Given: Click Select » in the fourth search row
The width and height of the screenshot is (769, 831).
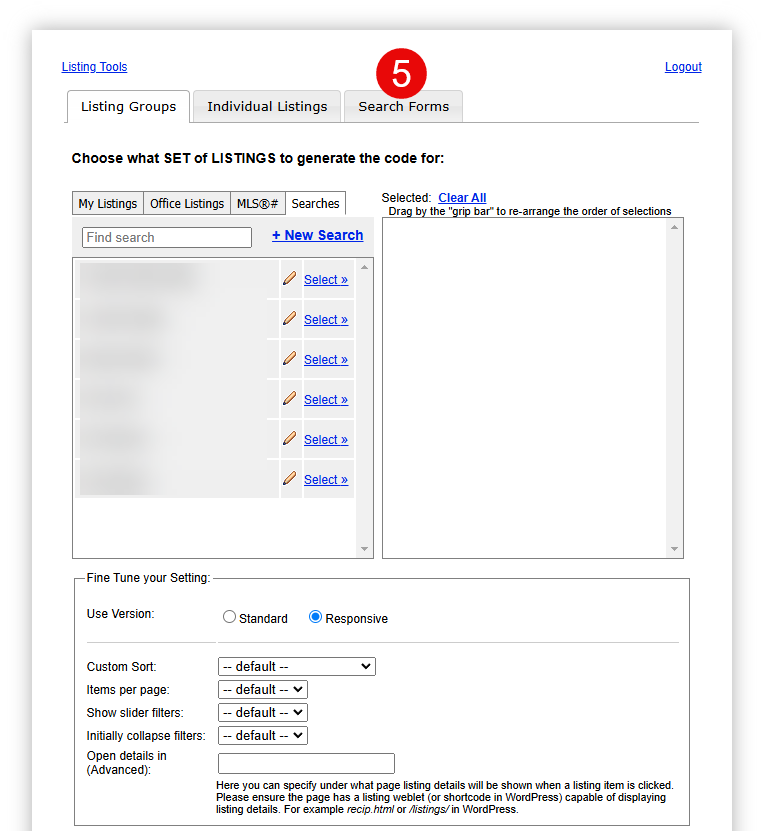Looking at the screenshot, I should coord(326,400).
